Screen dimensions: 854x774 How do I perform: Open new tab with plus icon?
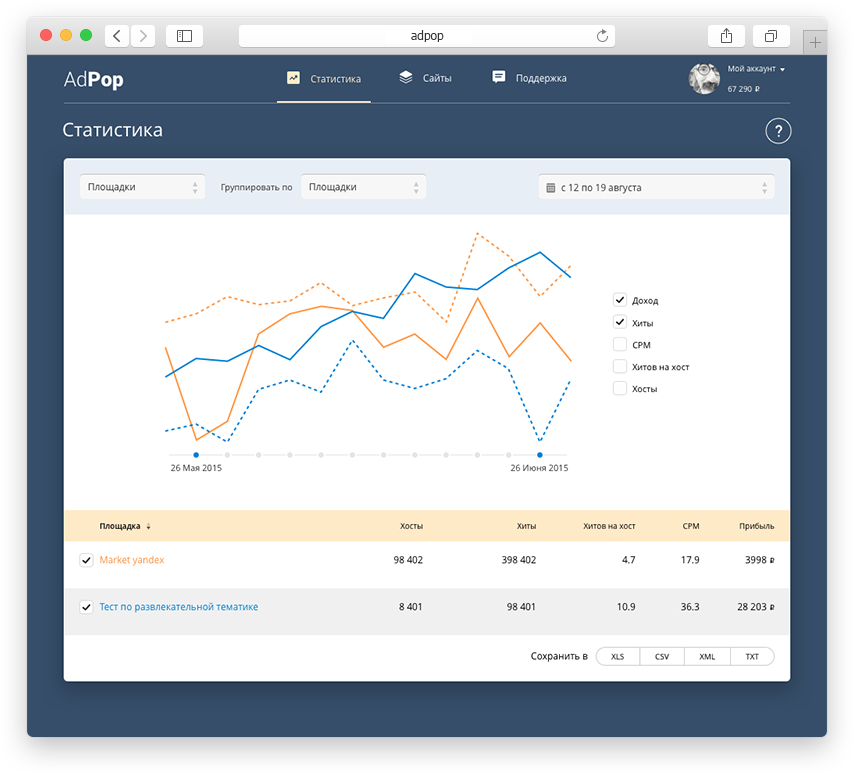[x=815, y=42]
